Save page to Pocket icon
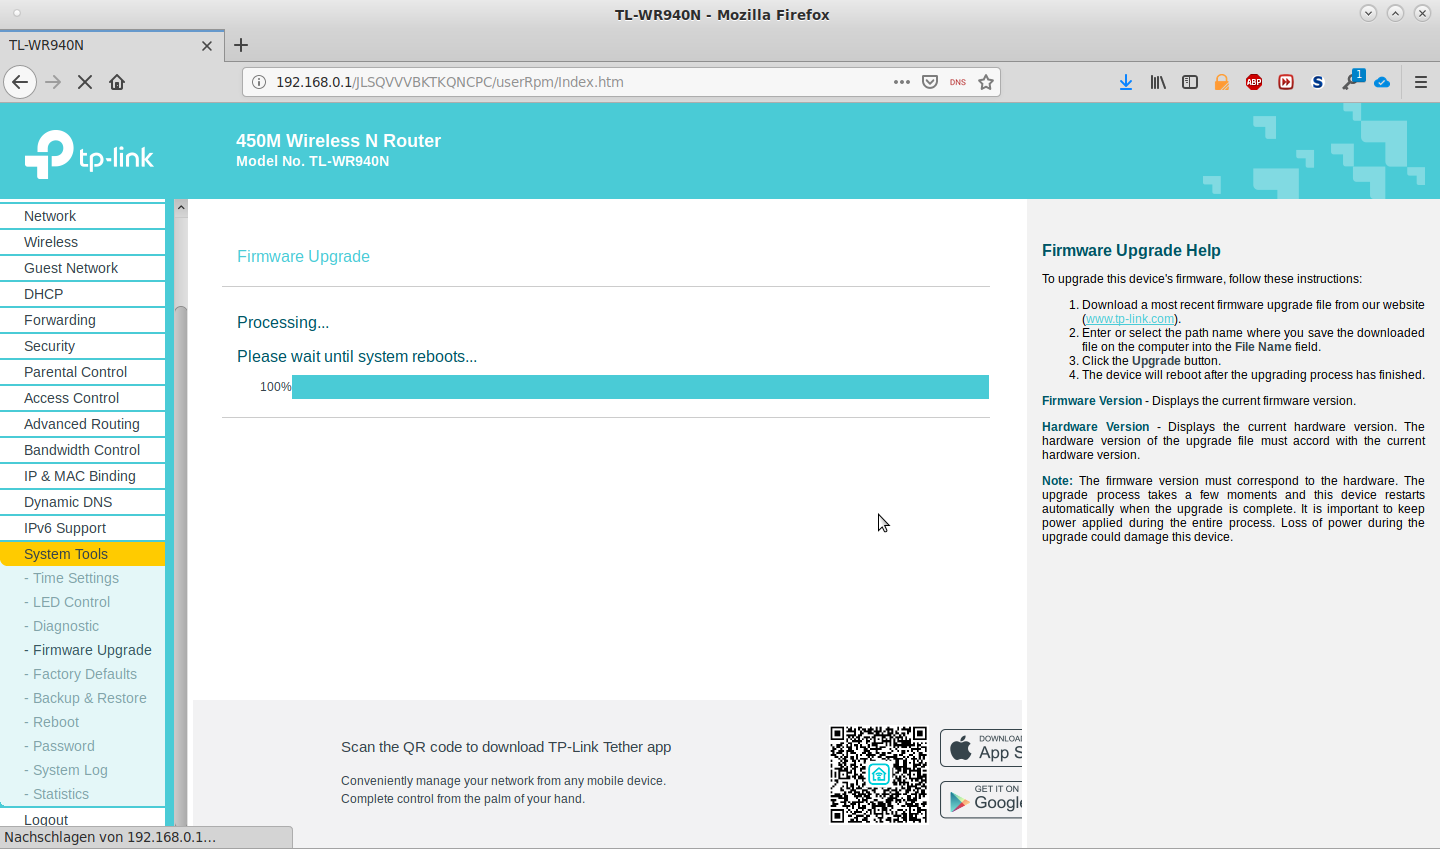 pyautogui.click(x=930, y=82)
